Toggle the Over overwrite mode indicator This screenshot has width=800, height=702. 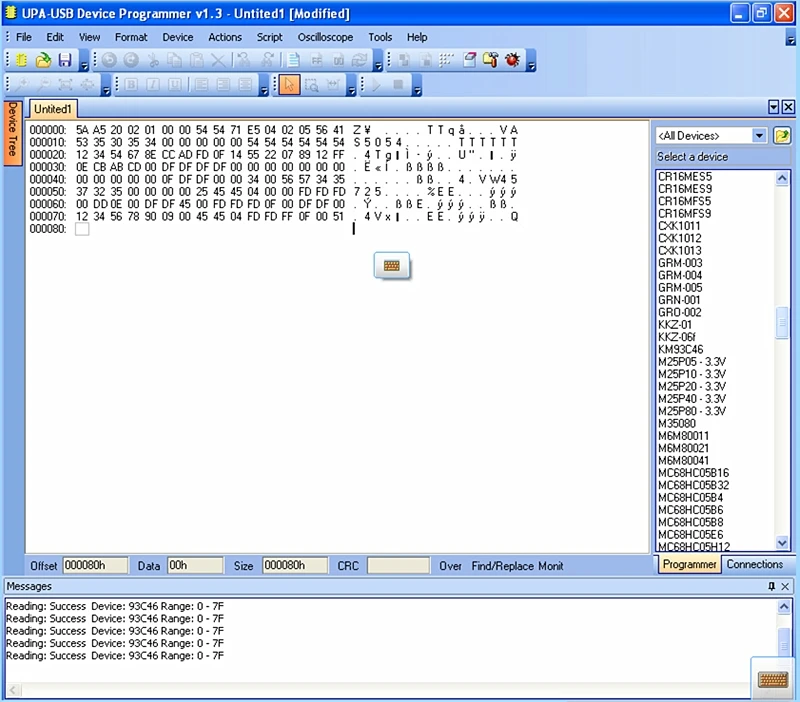click(x=450, y=566)
